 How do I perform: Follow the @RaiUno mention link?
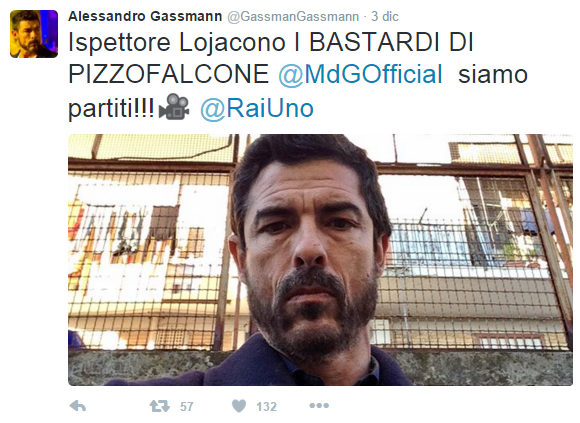pos(257,108)
